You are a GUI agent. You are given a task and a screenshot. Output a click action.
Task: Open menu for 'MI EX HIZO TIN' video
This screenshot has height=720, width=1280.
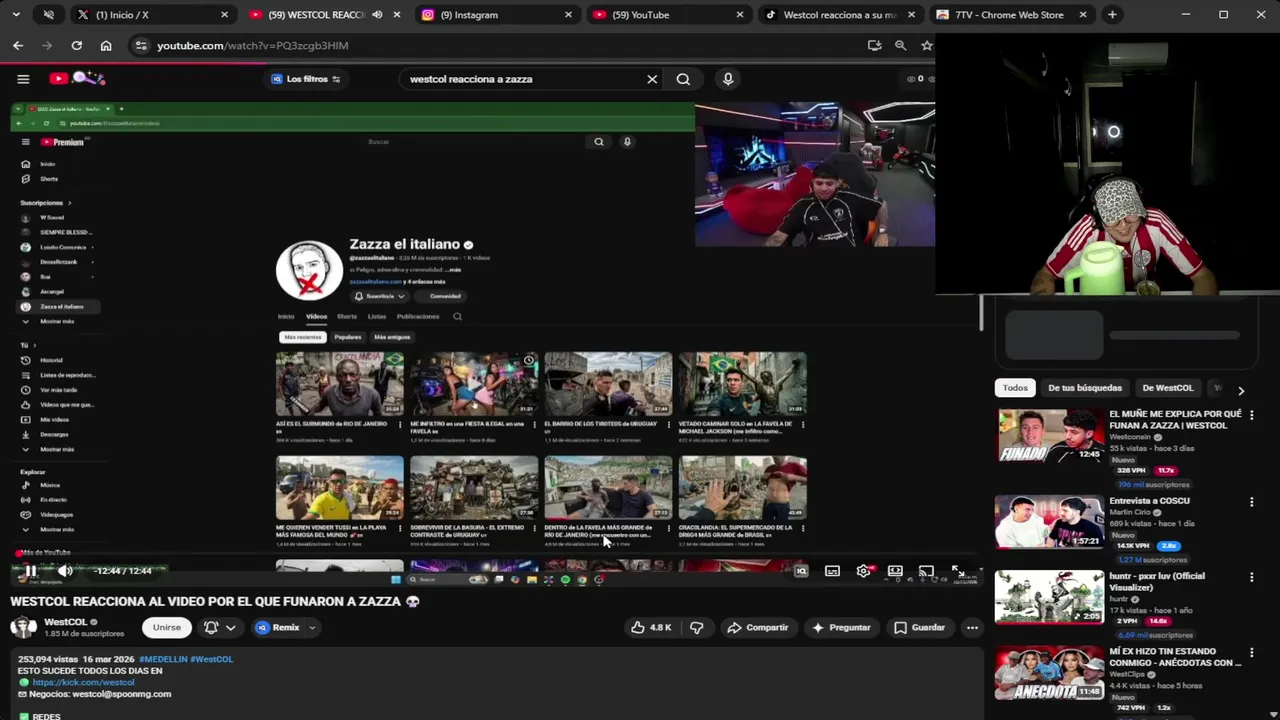(1251, 652)
